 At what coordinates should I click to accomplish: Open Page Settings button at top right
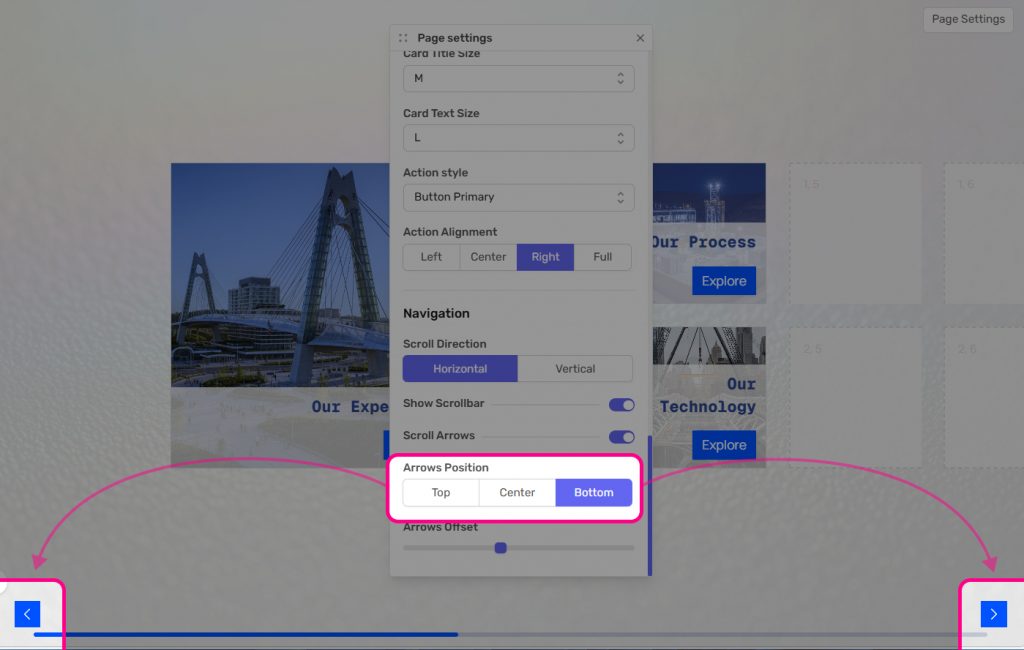[x=967, y=19]
